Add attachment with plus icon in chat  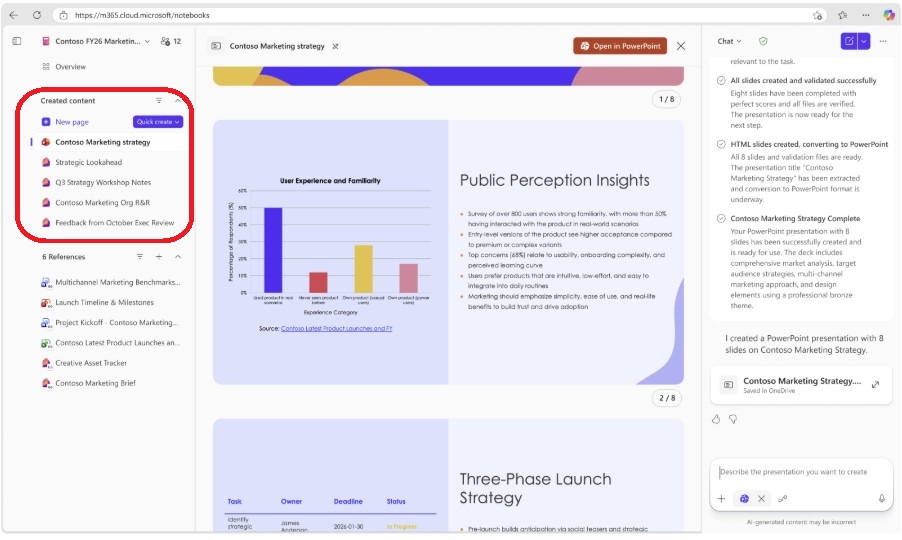(x=721, y=499)
